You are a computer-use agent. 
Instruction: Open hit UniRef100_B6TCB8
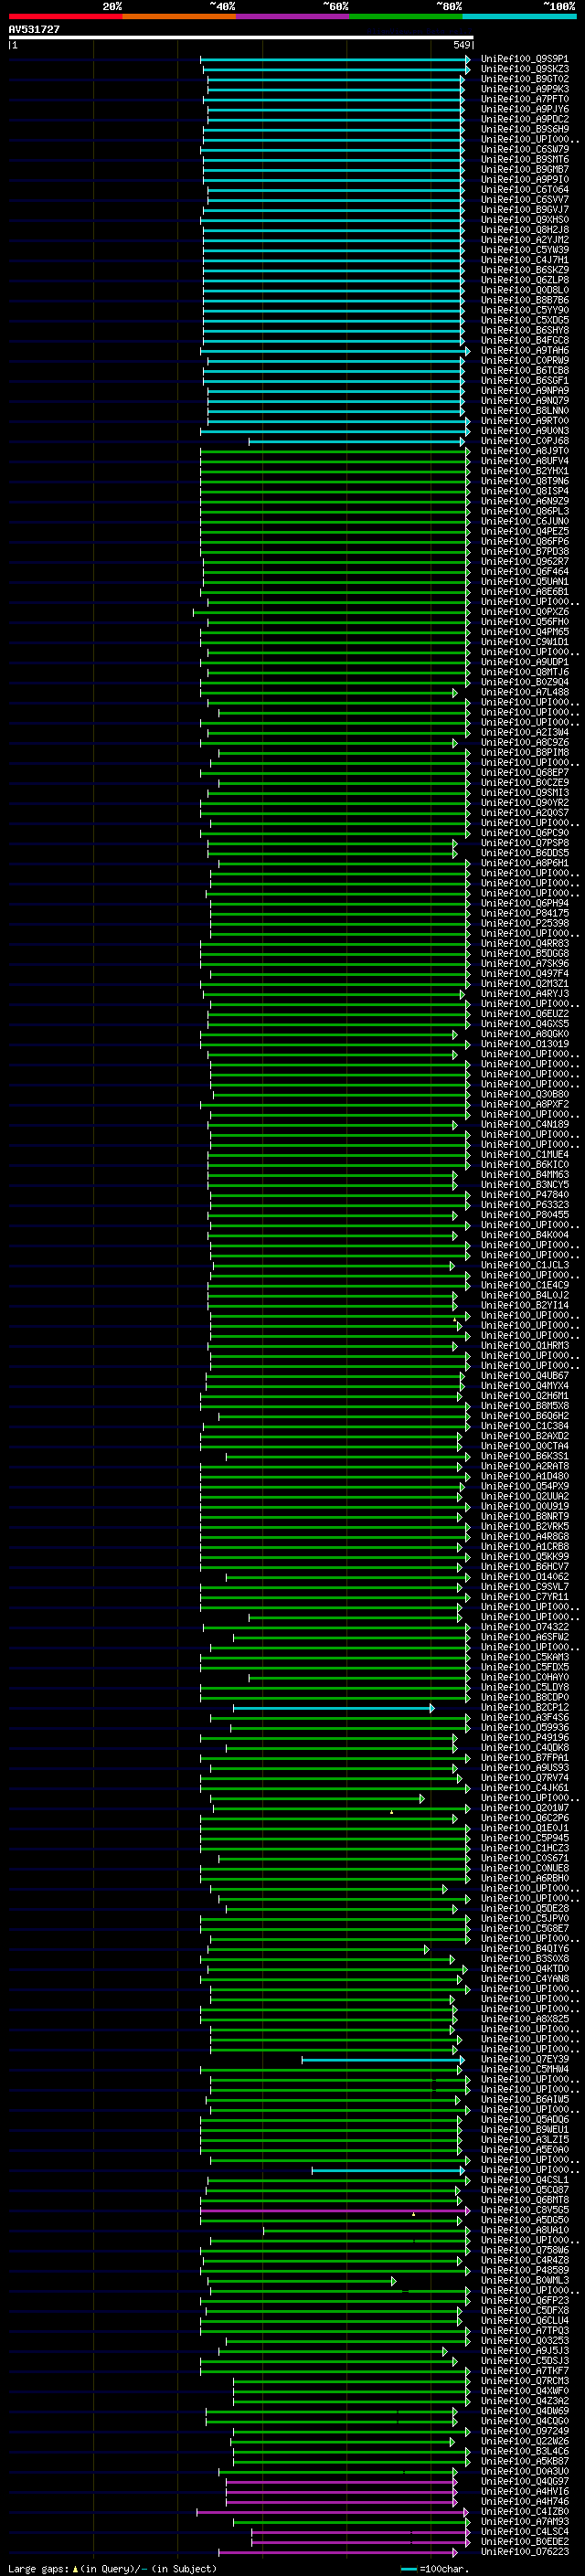[x=524, y=370]
